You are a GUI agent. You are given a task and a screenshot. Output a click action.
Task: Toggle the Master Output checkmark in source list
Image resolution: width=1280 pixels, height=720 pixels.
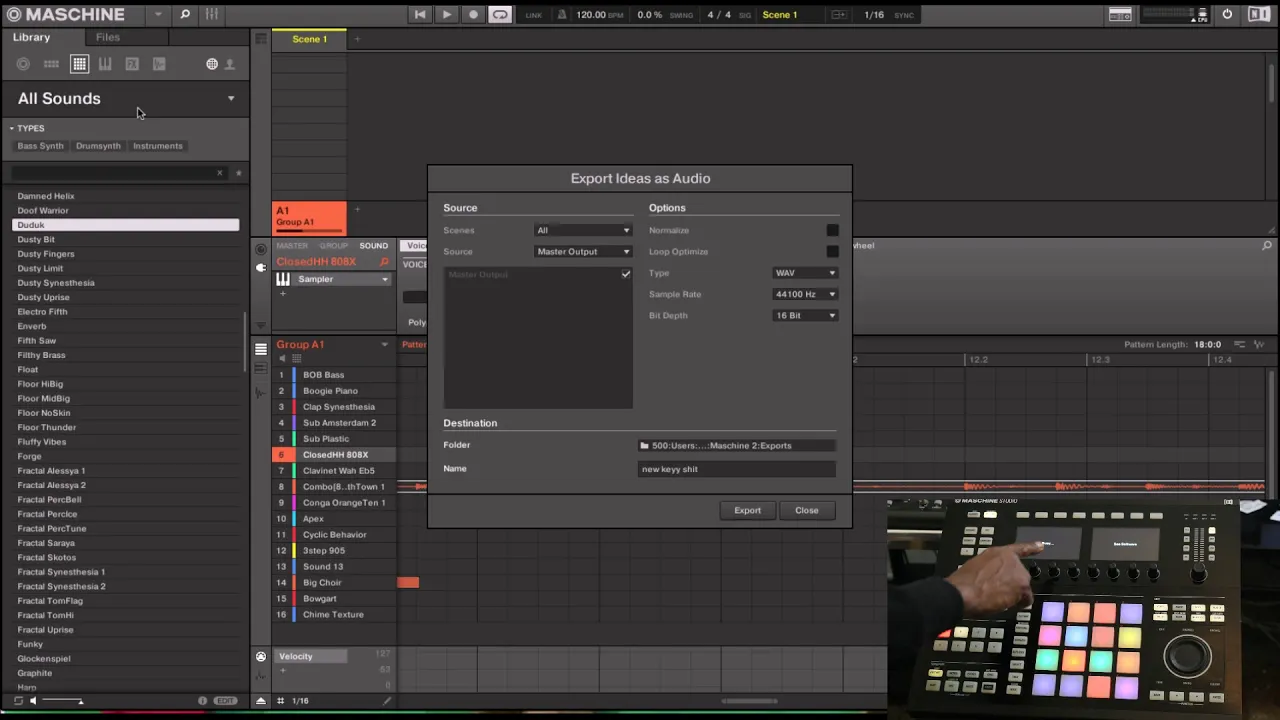[626, 274]
